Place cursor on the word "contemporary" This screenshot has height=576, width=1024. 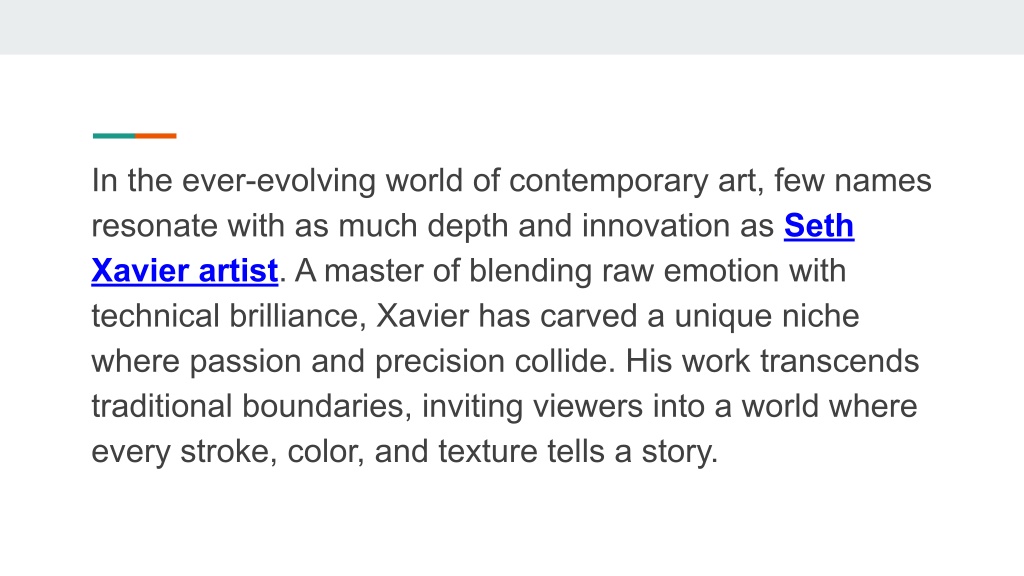pos(609,182)
